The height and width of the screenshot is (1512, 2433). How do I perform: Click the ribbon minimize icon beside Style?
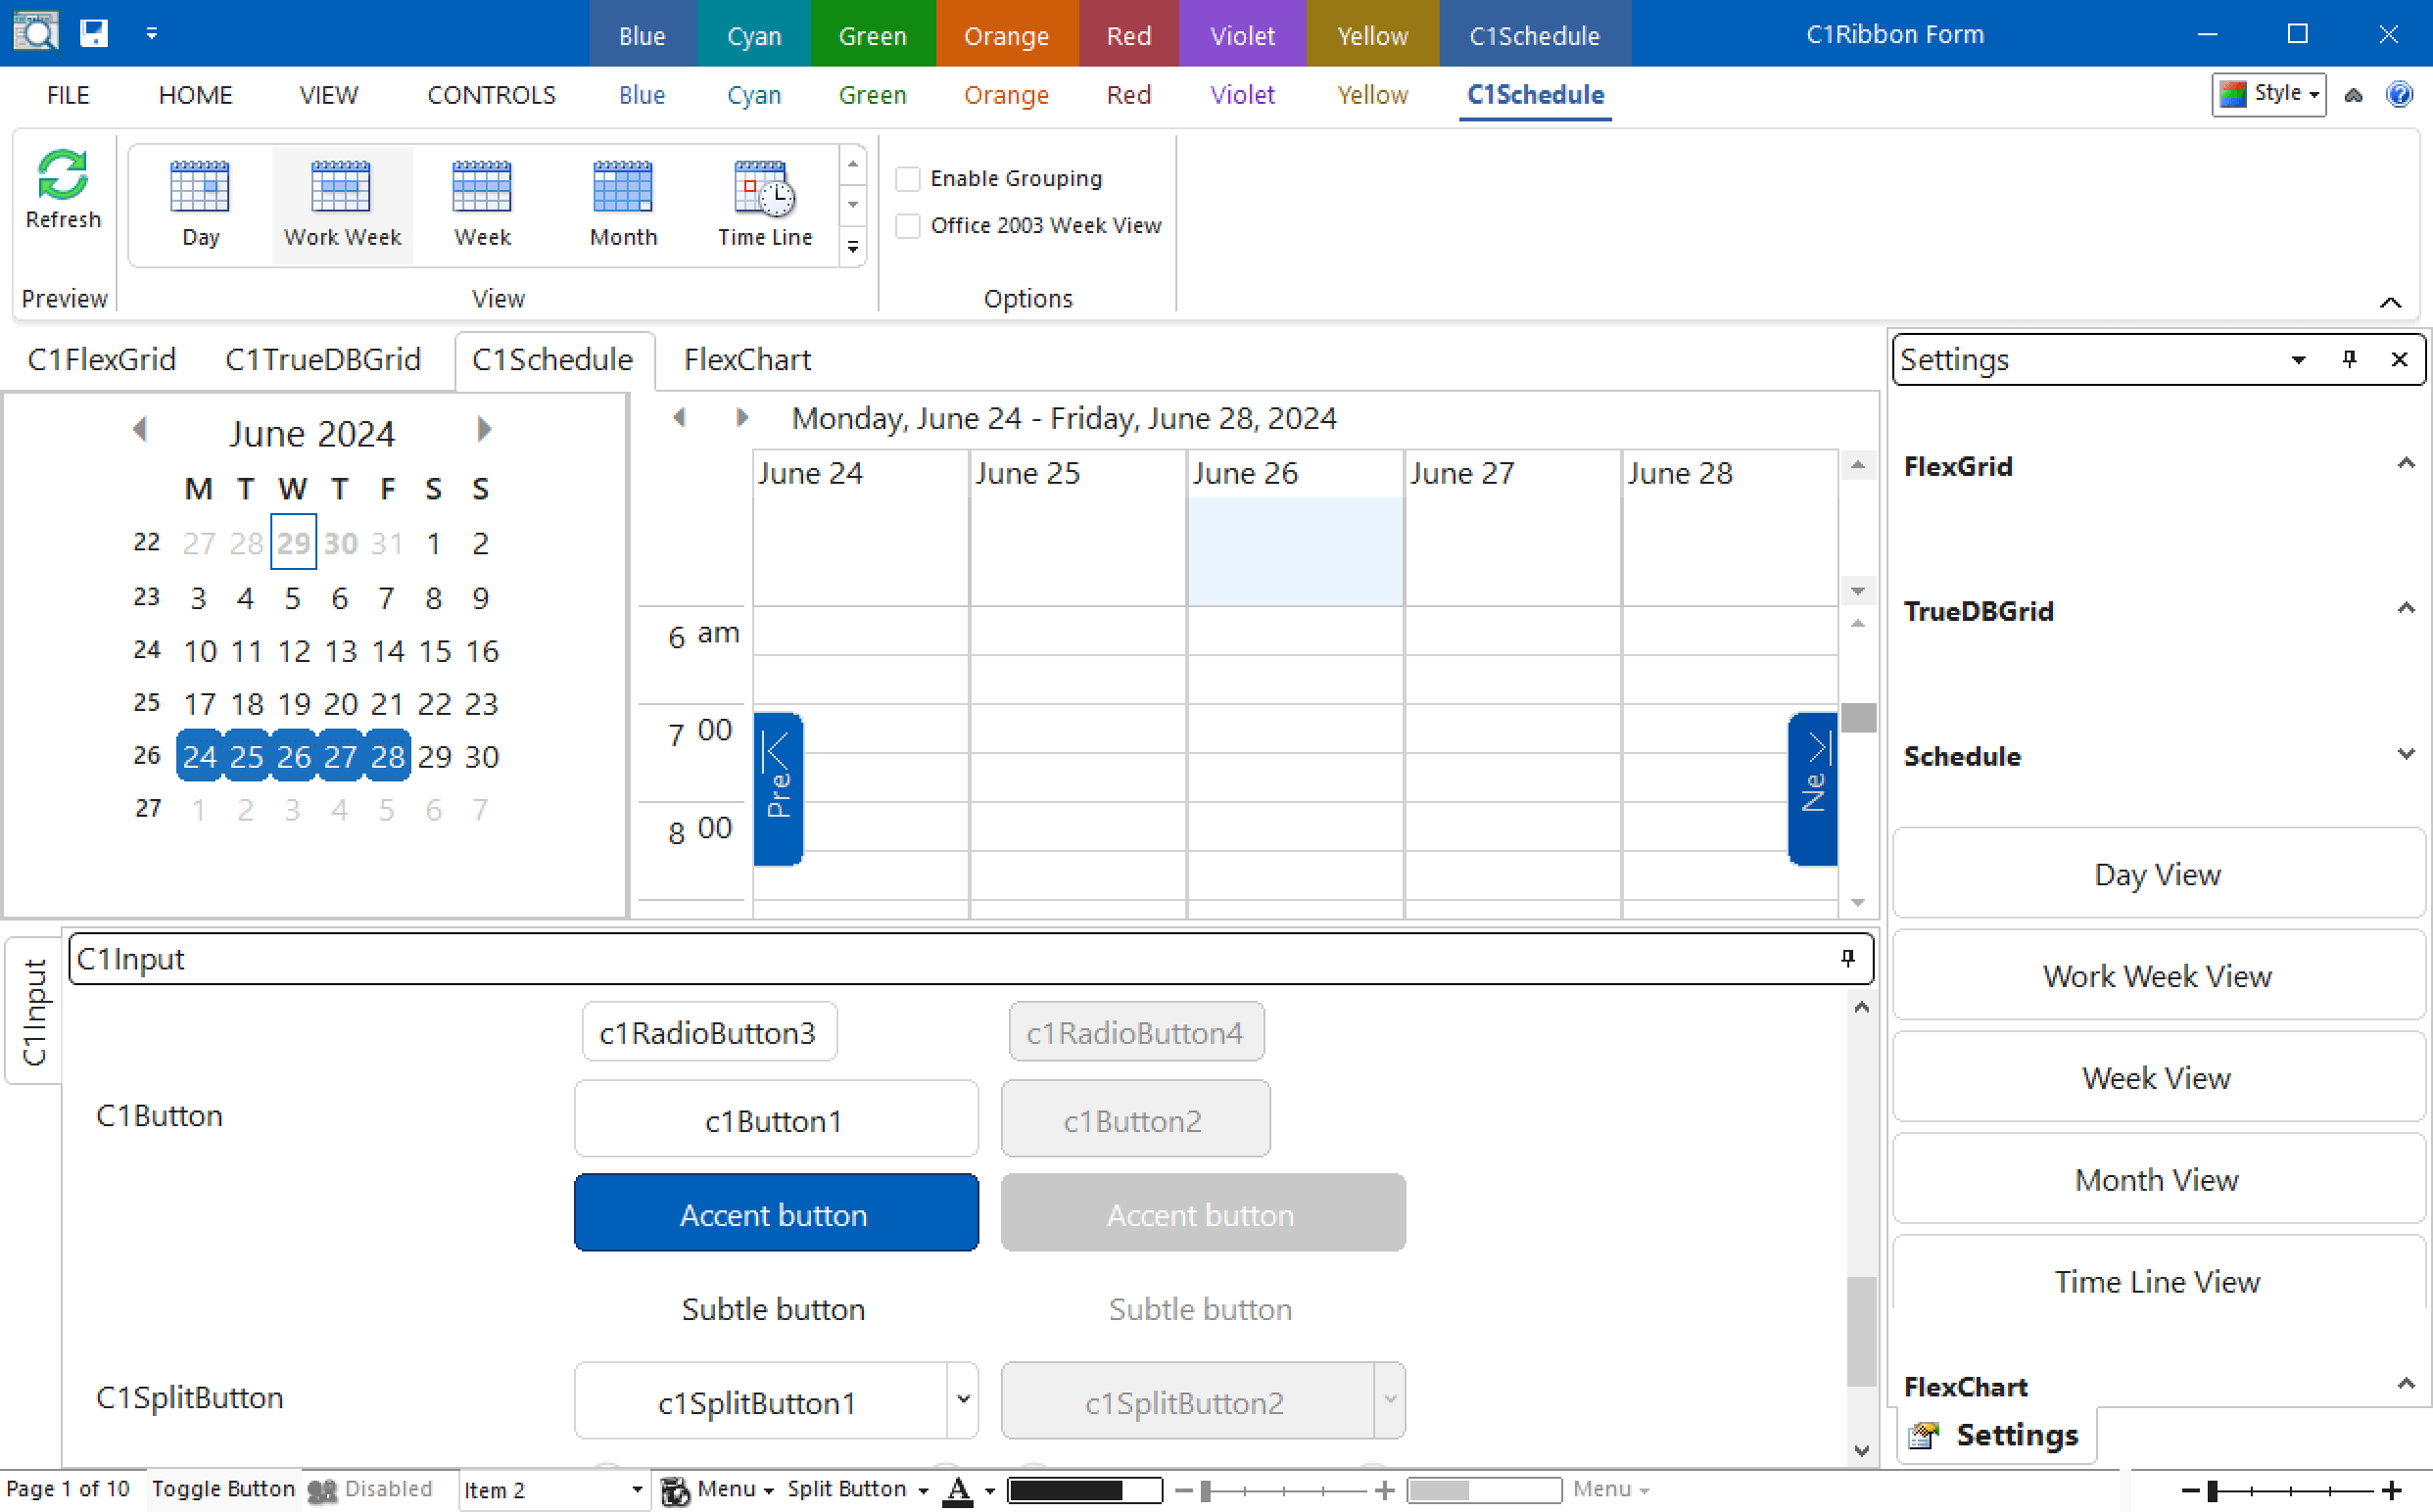pos(2353,95)
